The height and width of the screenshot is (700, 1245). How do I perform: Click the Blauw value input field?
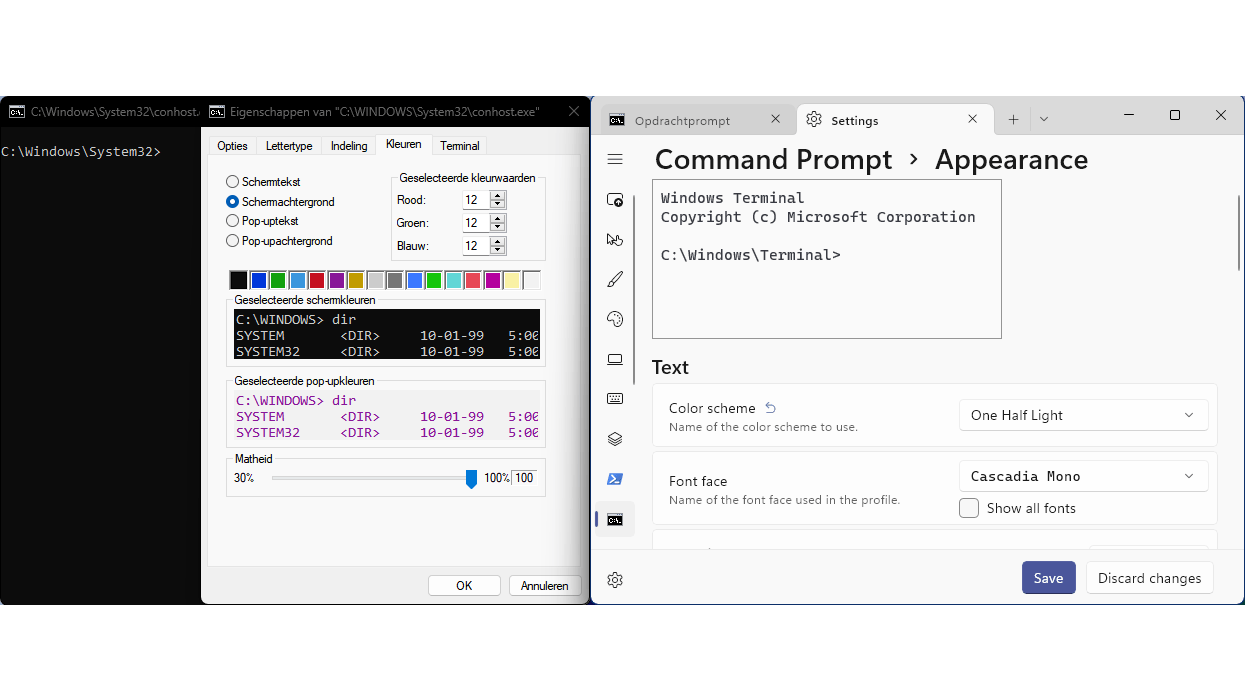[x=476, y=246]
